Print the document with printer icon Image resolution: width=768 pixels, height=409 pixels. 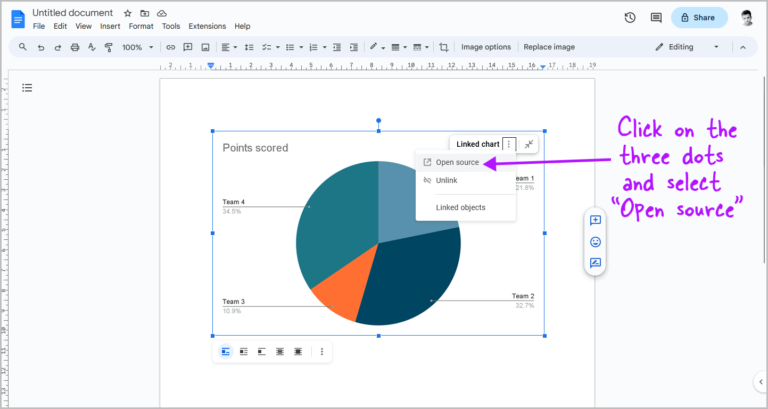click(x=74, y=48)
